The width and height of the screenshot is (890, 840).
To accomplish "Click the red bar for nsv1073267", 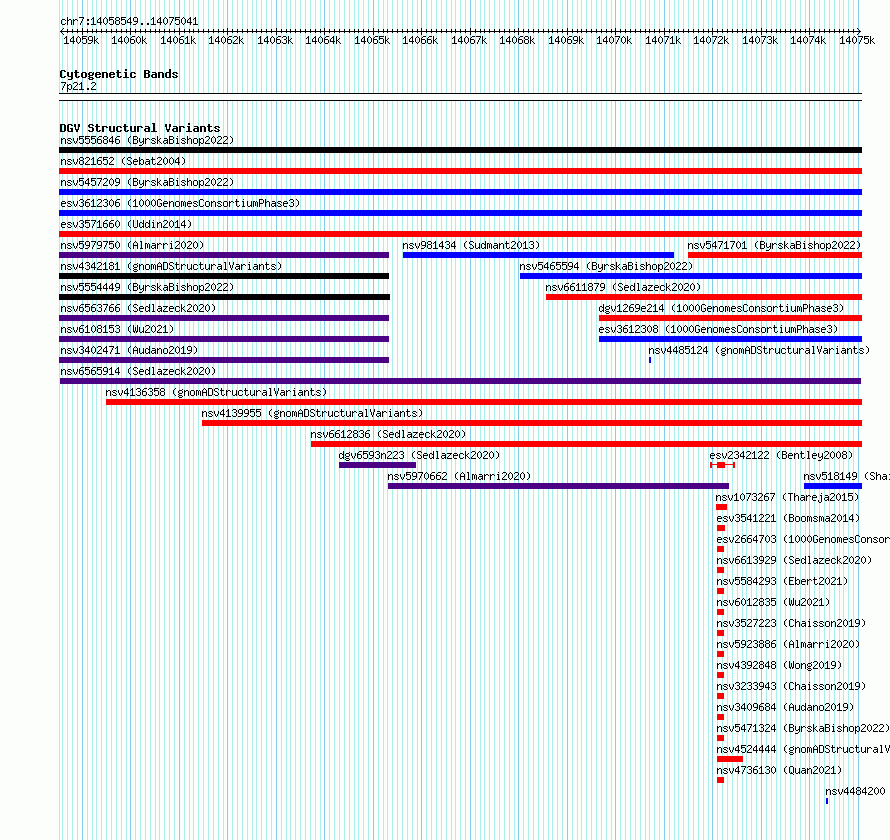I will [x=721, y=507].
